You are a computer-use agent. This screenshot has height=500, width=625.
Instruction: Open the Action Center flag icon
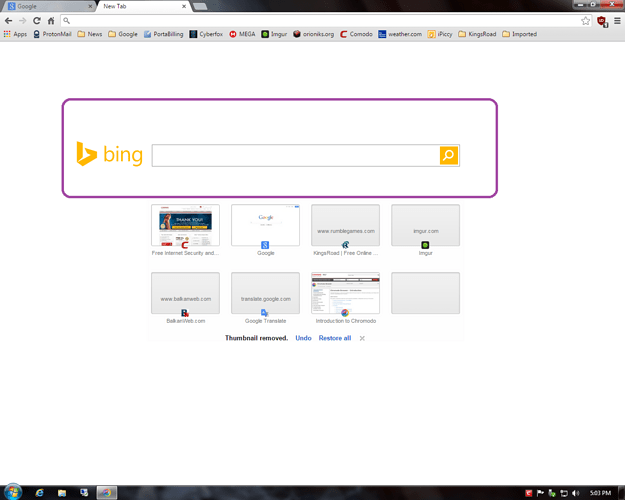point(540,493)
